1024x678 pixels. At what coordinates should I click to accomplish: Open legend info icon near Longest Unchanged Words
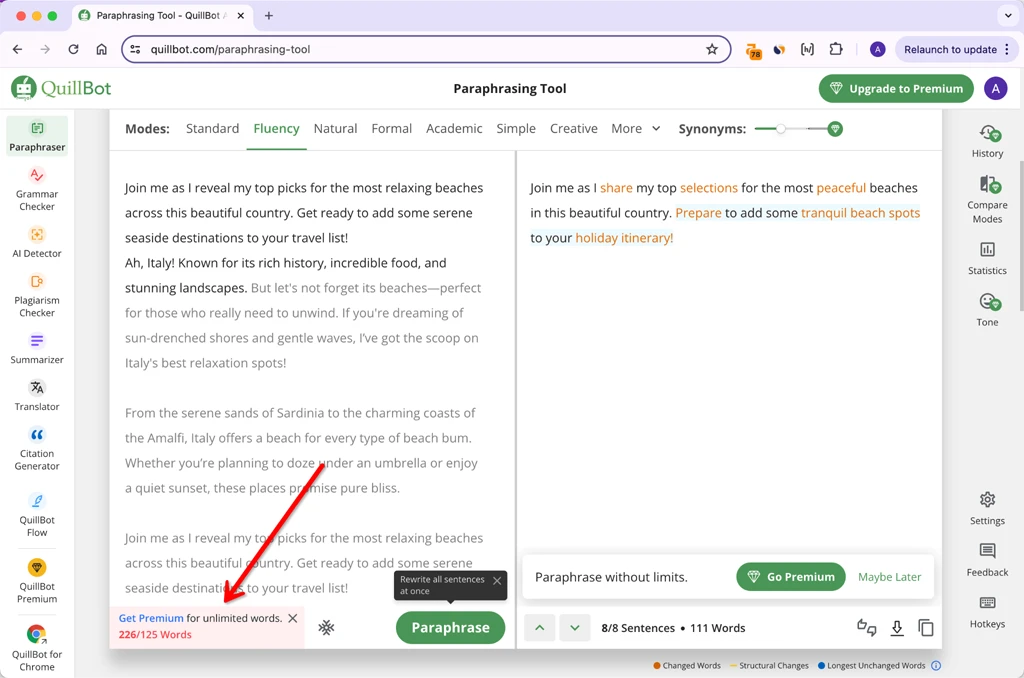pos(936,666)
